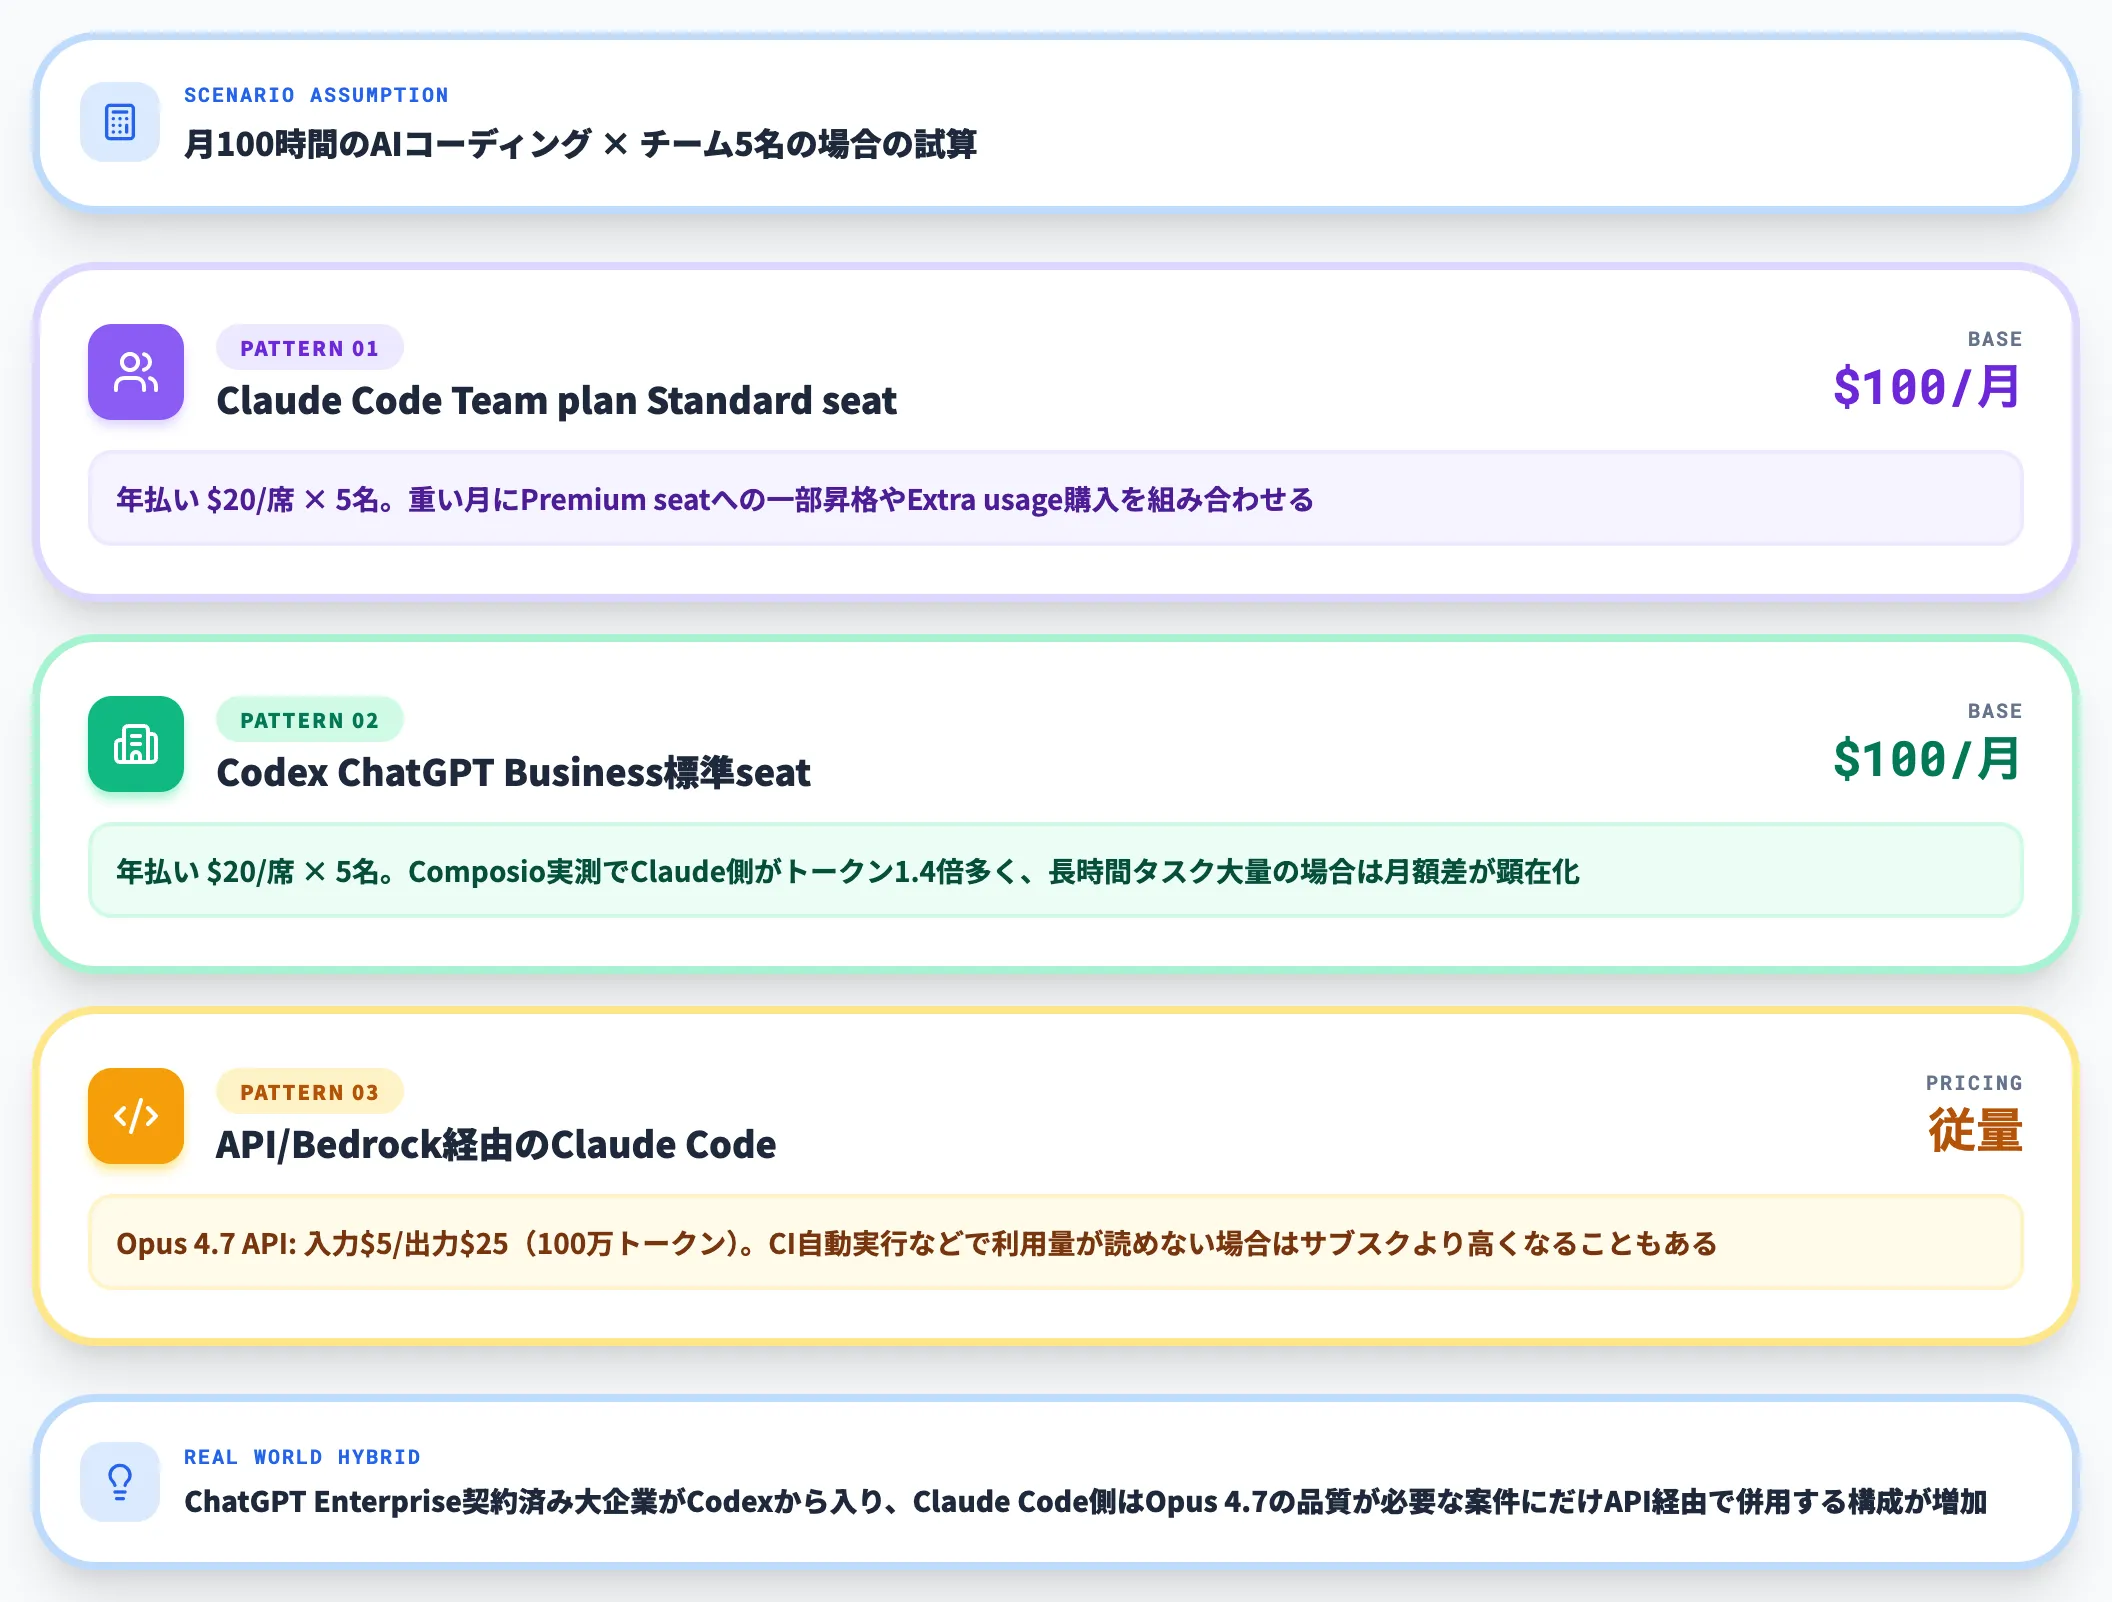2112x1602 pixels.
Task: Click the yellow note about Opus 4.7 API pricing
Action: click(x=1056, y=1242)
